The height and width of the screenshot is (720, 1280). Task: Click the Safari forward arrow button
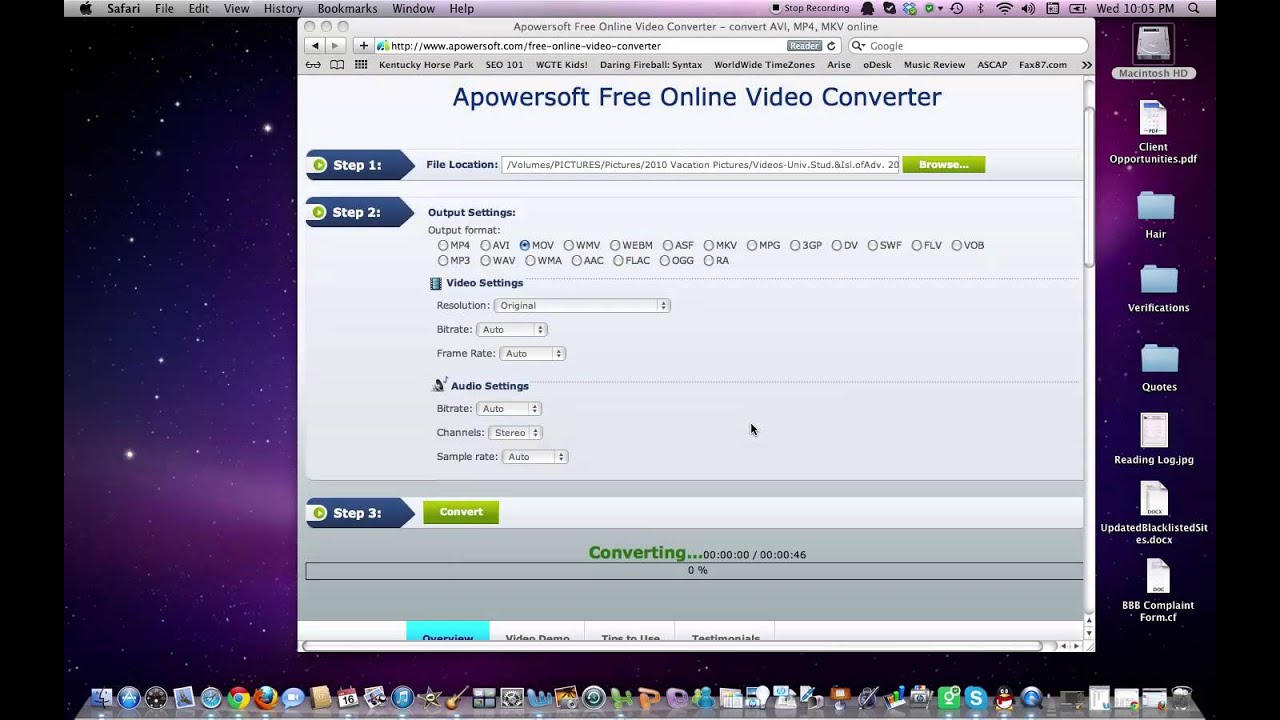pos(336,46)
